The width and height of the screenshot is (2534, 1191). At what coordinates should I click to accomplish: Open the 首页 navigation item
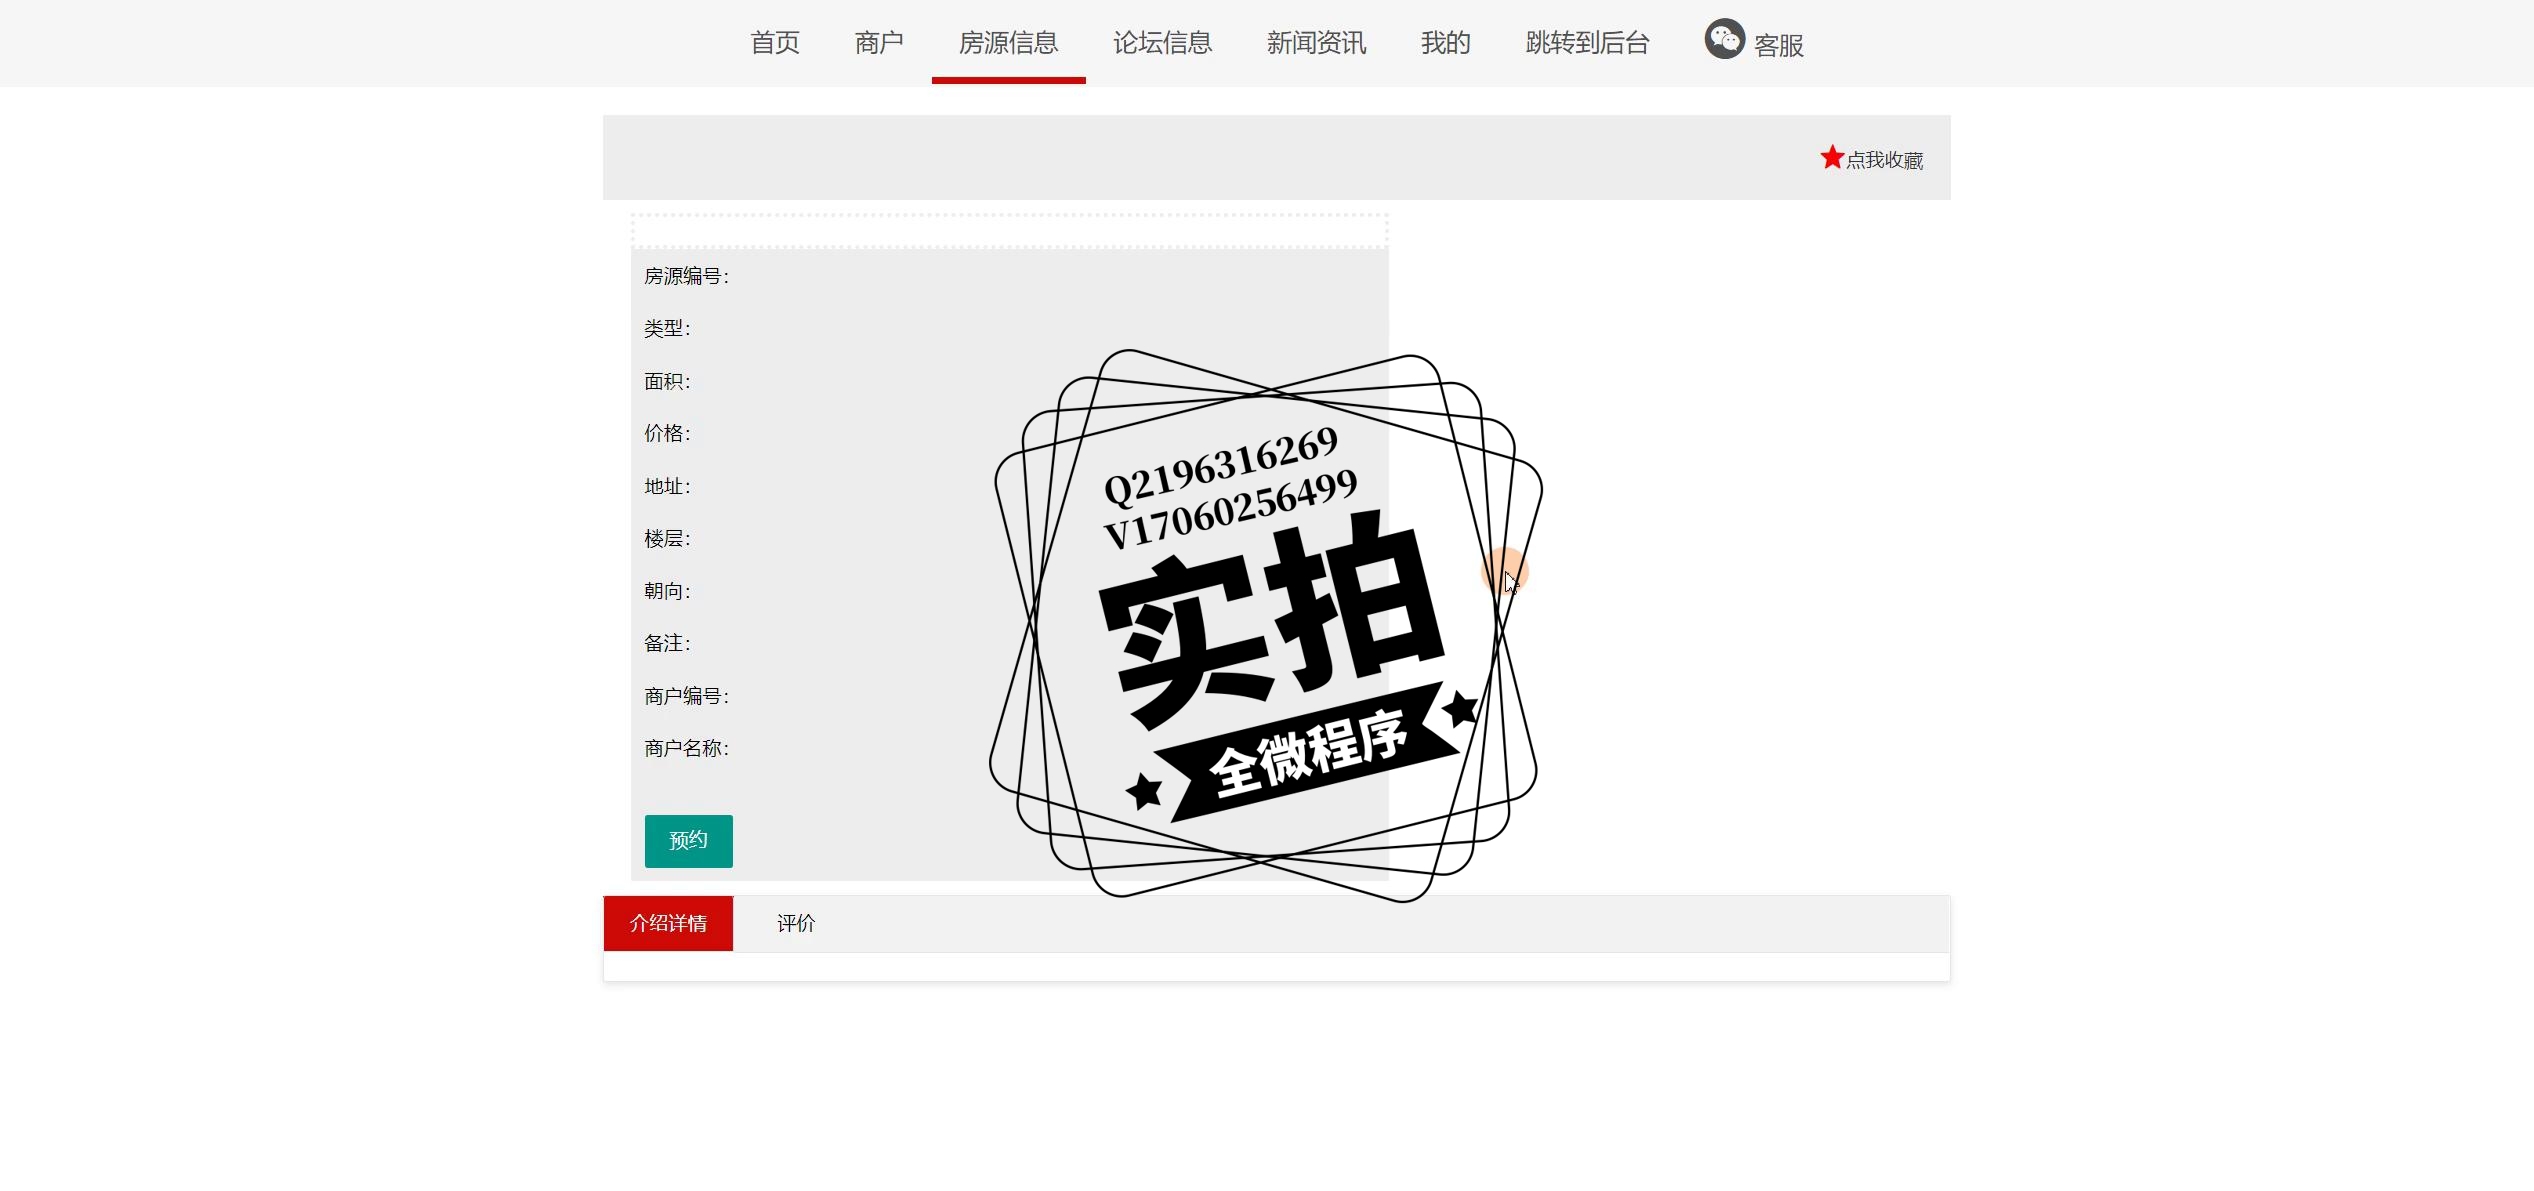click(x=775, y=43)
